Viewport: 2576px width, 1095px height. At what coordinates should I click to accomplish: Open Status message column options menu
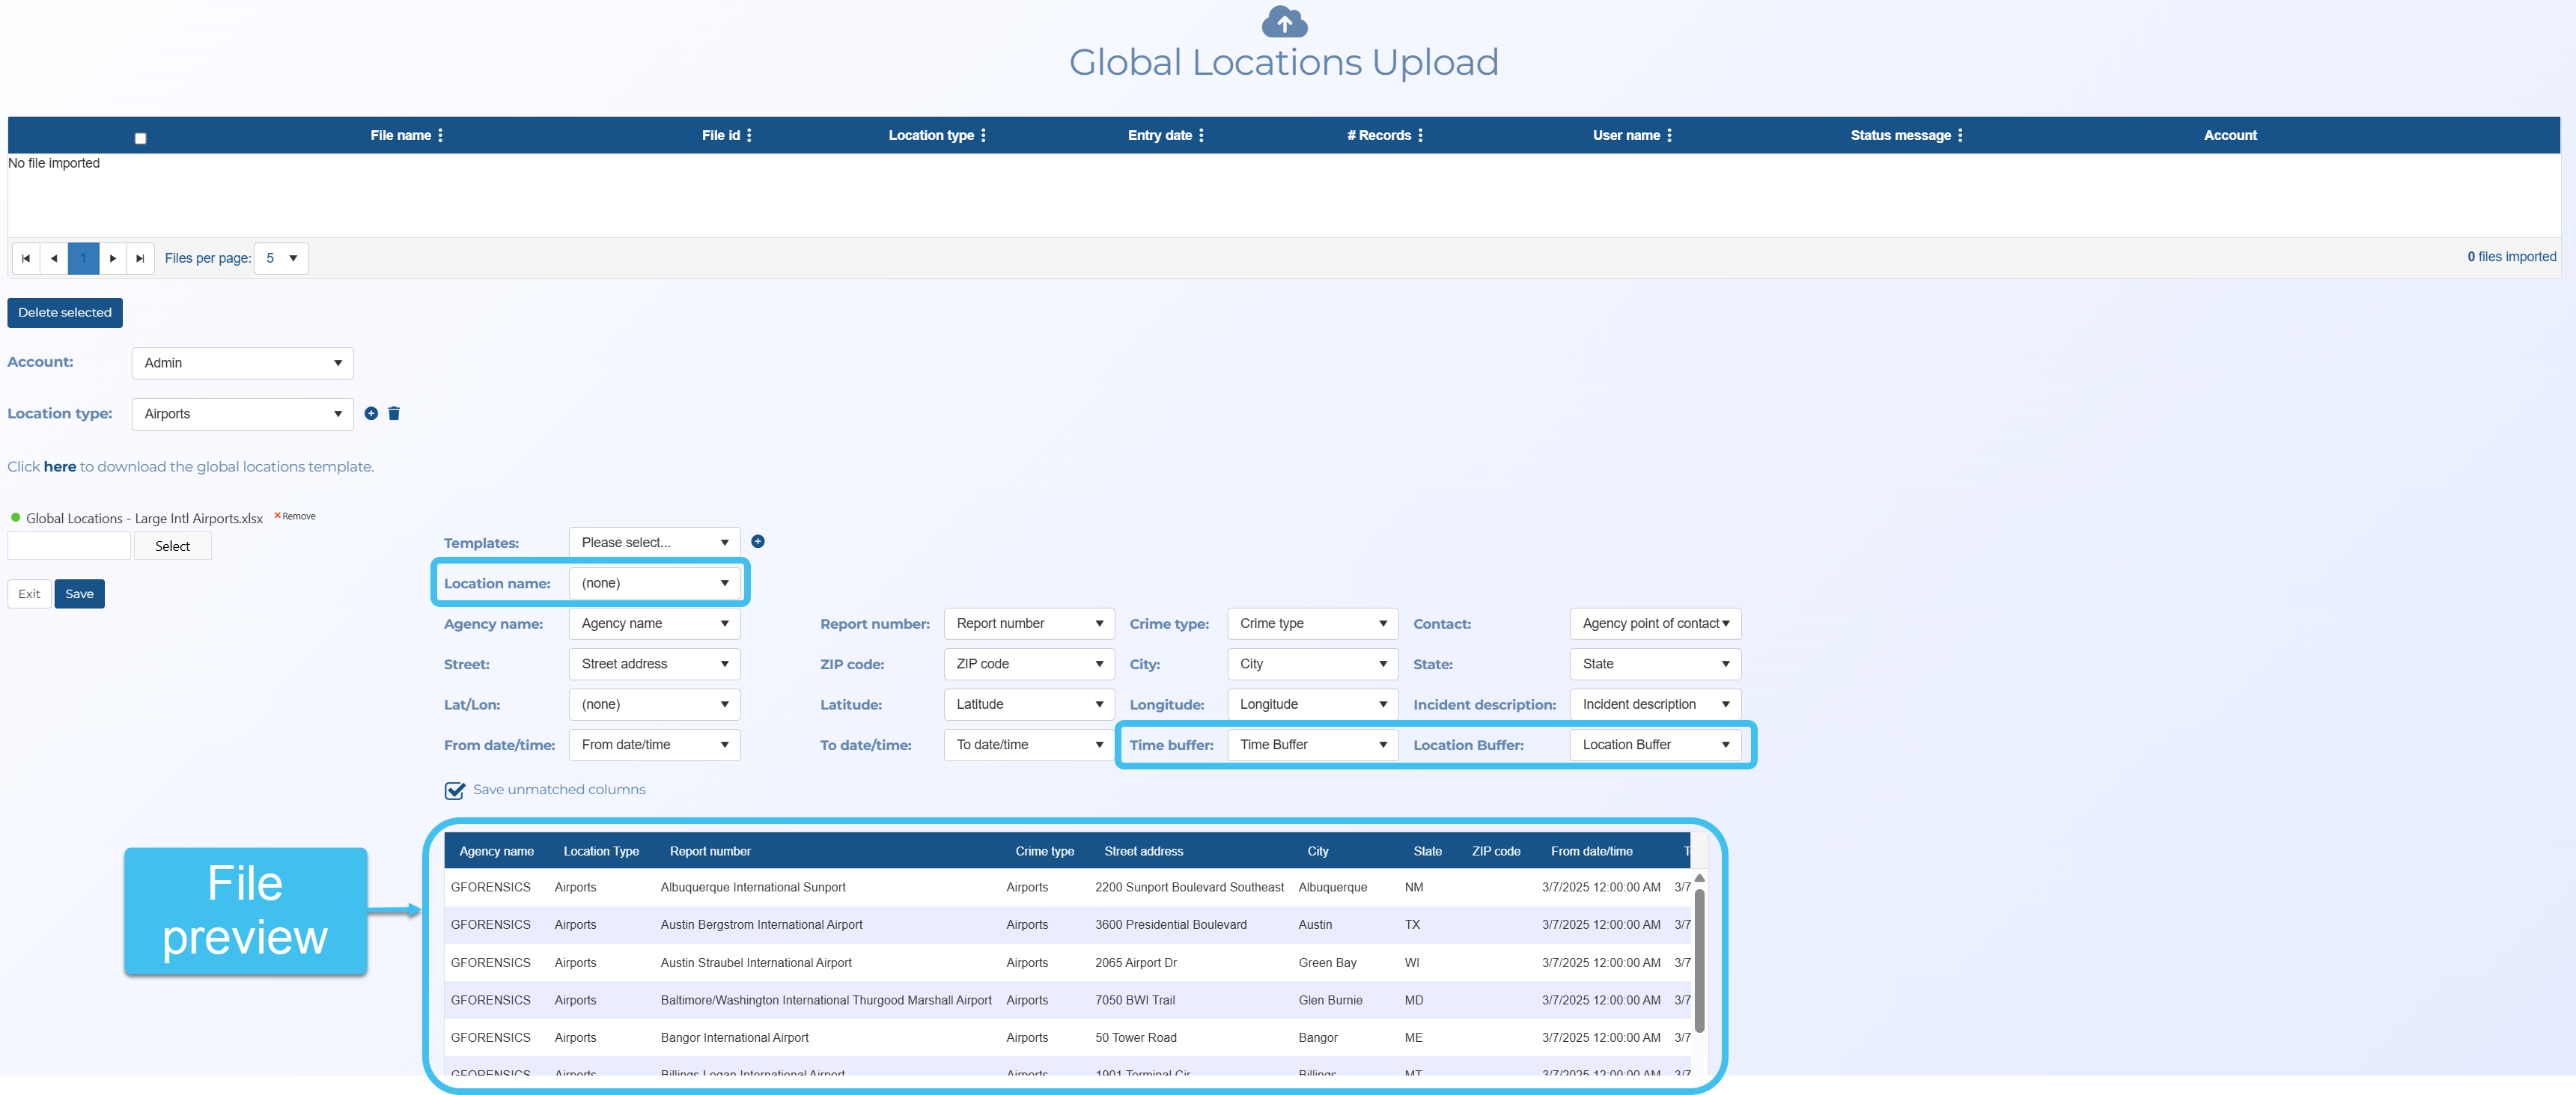(1960, 135)
